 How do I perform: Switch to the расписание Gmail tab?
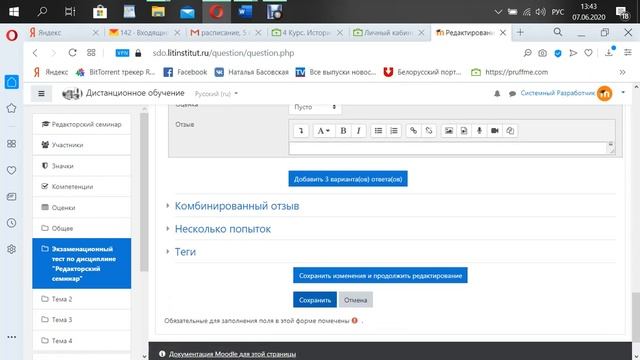click(x=226, y=33)
